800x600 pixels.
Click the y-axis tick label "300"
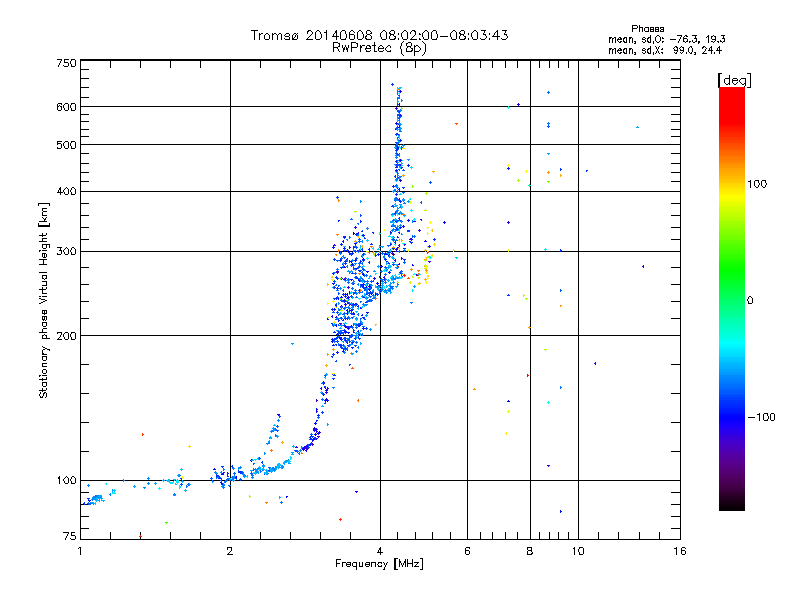(x=66, y=252)
